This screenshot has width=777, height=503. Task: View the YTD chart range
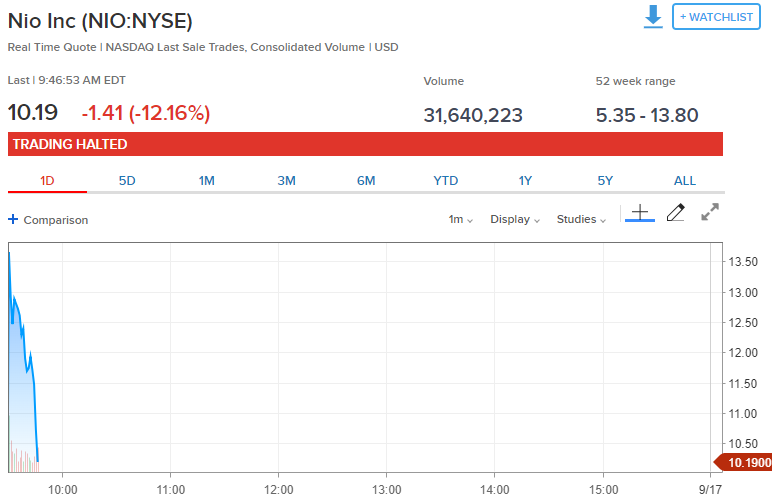pos(445,181)
